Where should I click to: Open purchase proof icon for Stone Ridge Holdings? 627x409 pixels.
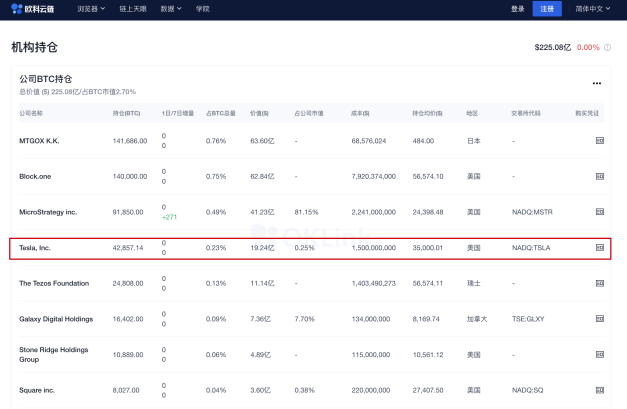point(599,354)
